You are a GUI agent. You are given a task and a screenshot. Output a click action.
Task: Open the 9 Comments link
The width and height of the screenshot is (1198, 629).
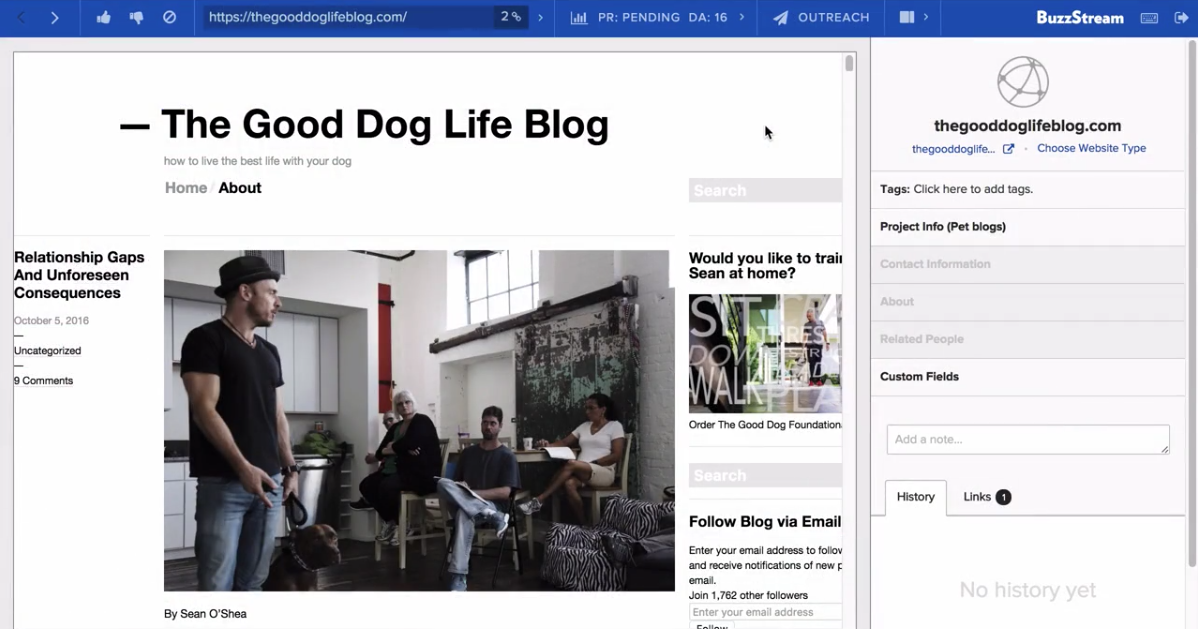[44, 381]
